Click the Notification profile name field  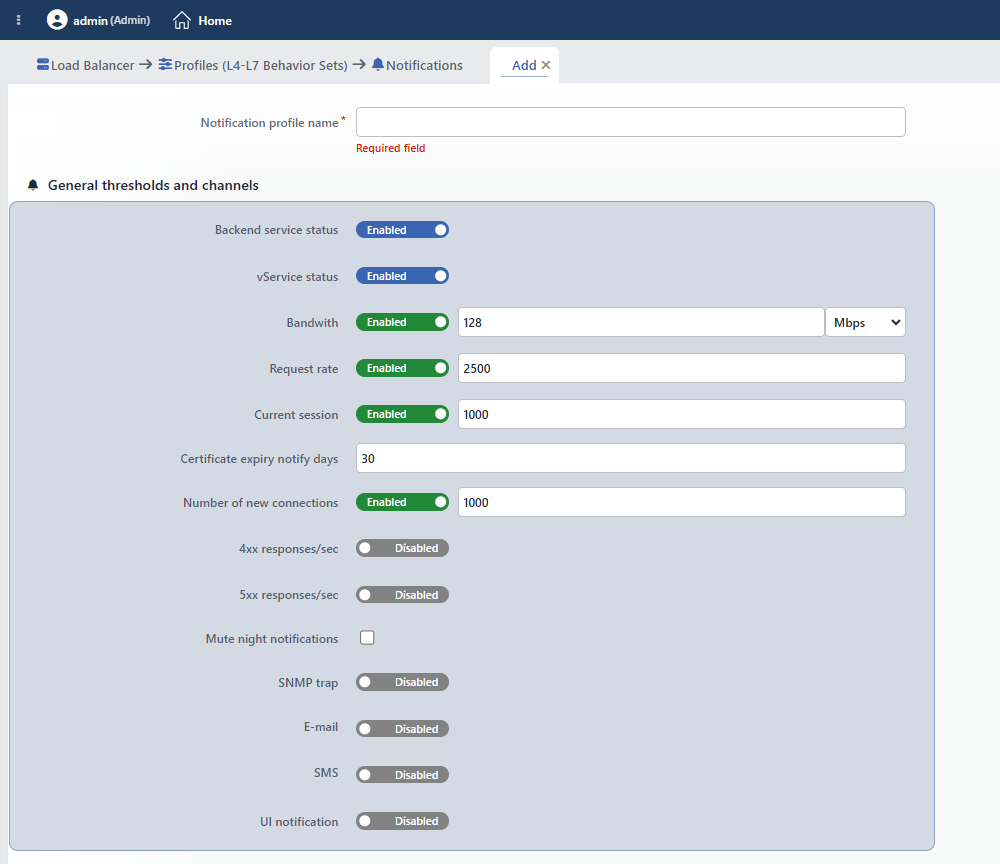click(x=630, y=122)
